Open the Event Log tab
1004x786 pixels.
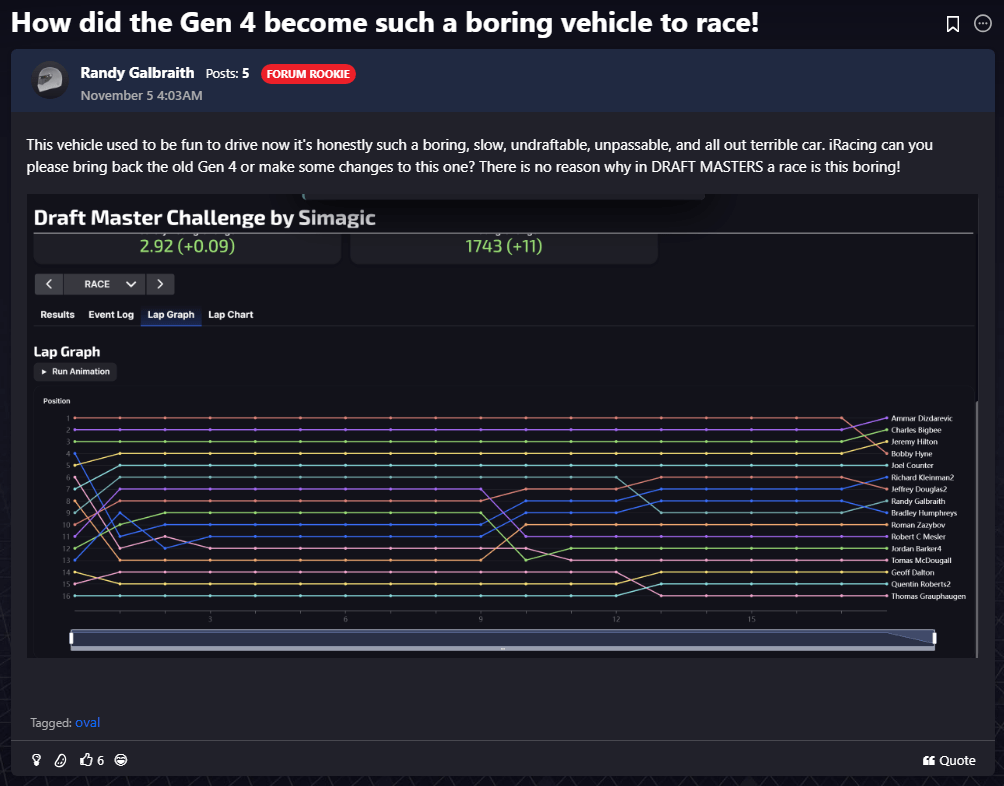(x=111, y=315)
